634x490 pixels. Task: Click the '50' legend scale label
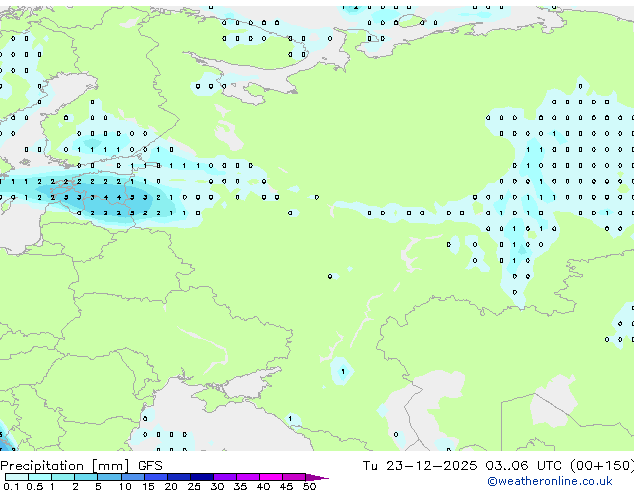click(309, 486)
